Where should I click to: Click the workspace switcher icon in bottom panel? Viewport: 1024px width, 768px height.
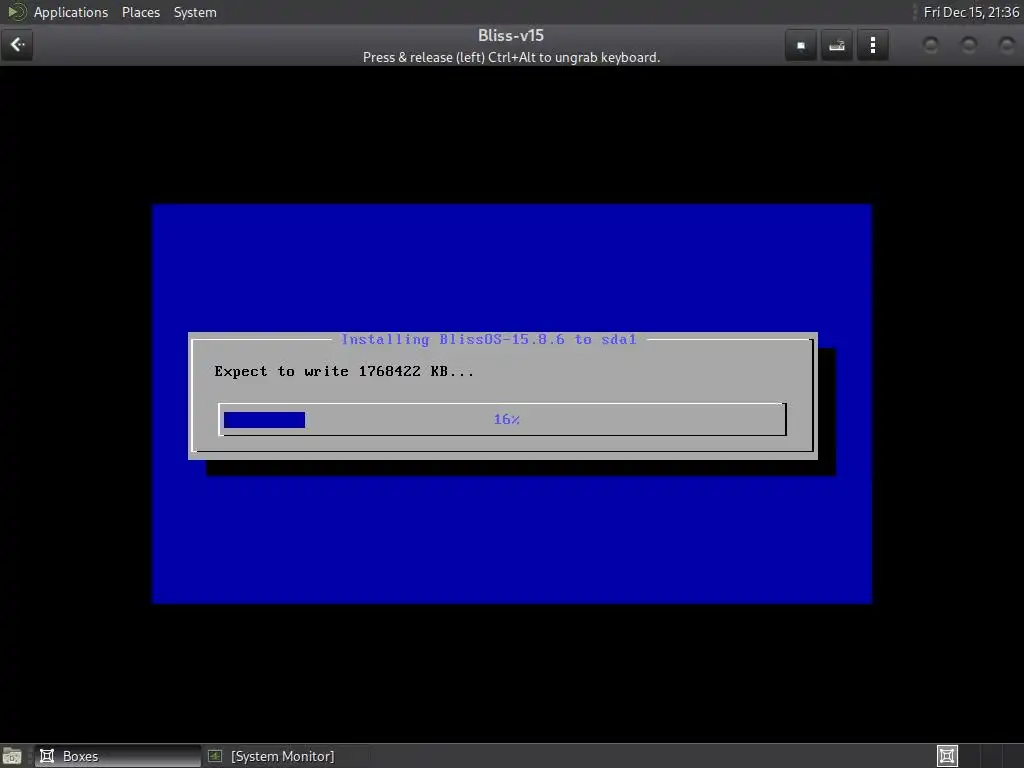click(x=947, y=756)
